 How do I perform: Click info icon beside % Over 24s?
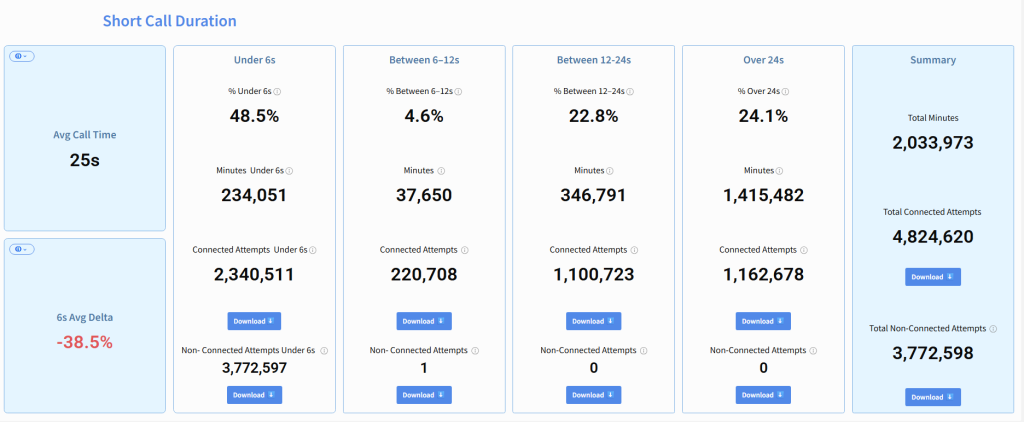coord(785,91)
